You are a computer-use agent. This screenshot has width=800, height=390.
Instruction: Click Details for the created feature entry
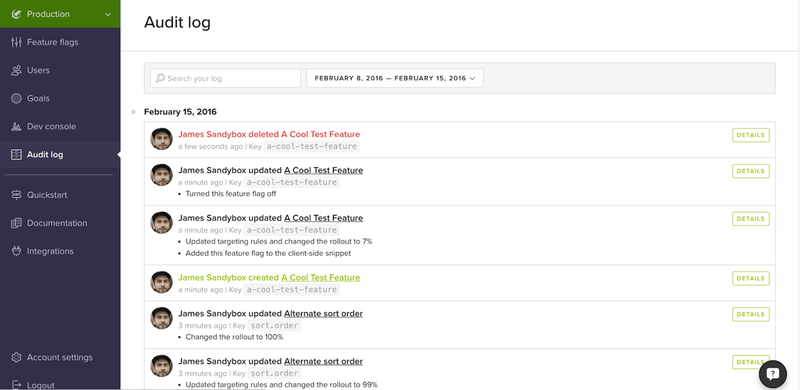[x=751, y=279]
